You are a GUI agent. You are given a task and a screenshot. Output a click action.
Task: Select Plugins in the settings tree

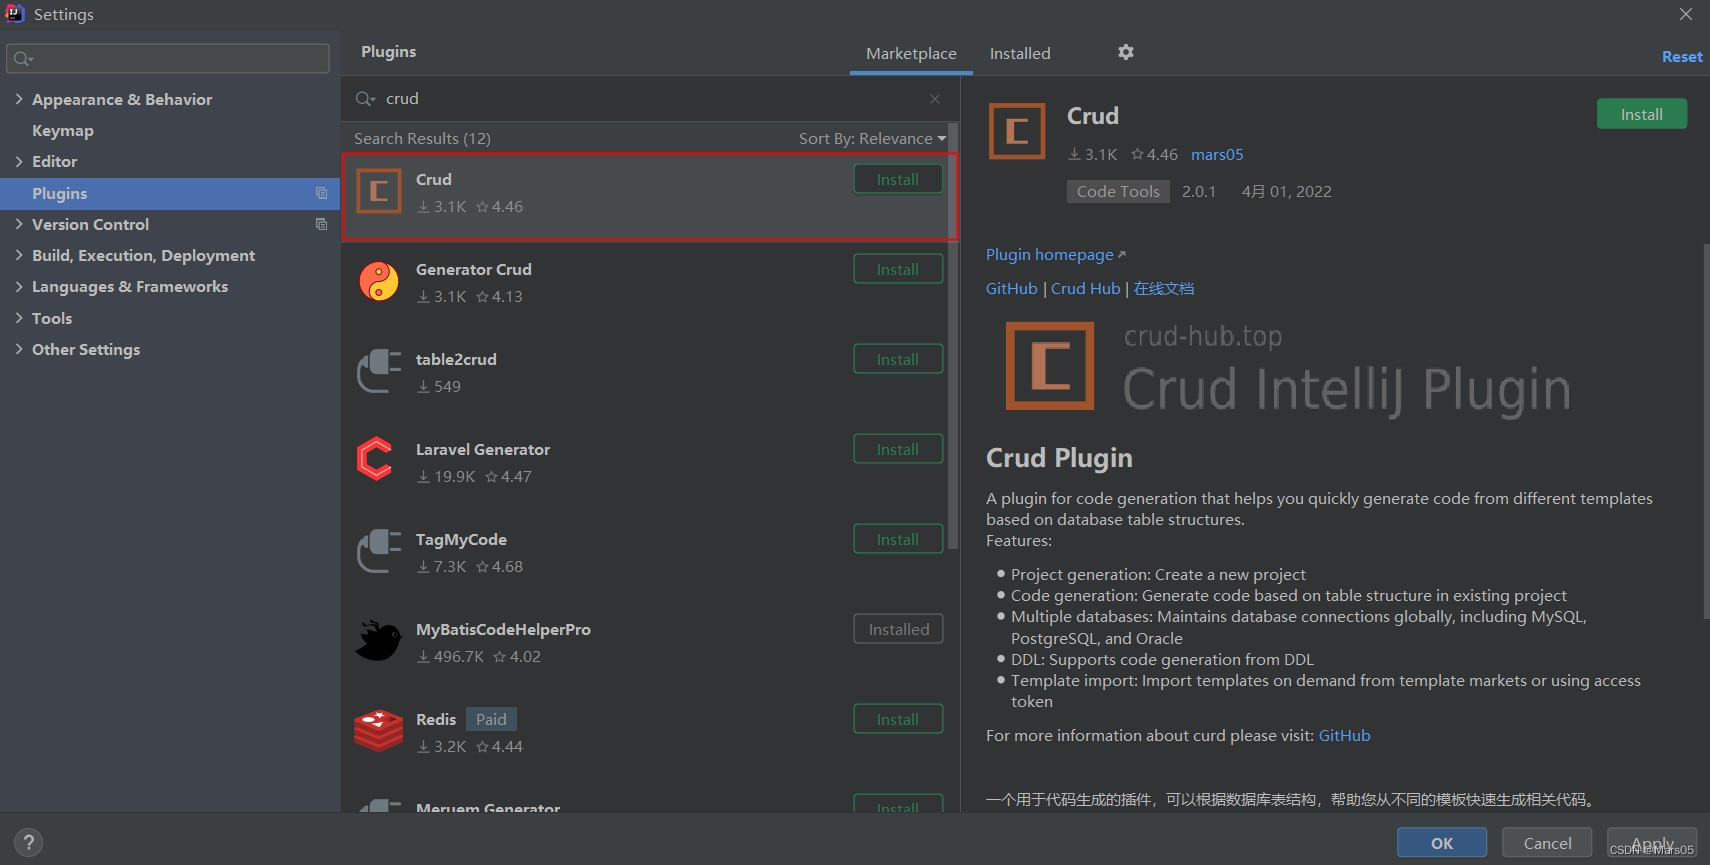pos(170,193)
